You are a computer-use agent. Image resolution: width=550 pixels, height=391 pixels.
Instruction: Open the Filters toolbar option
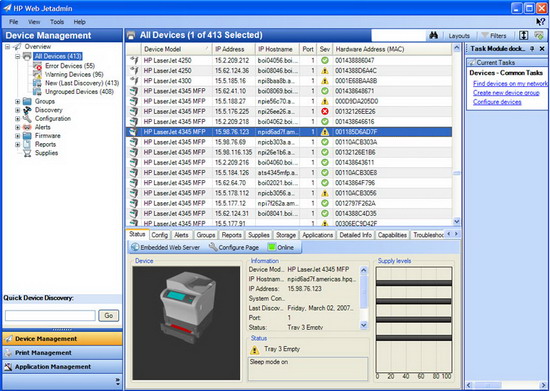(x=494, y=36)
